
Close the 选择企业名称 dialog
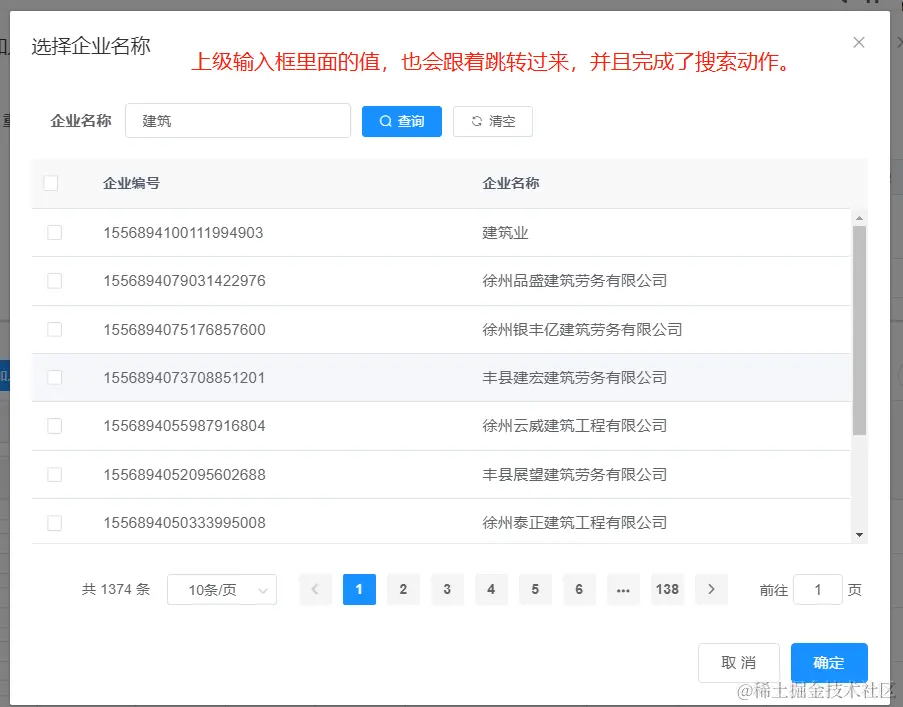[x=859, y=43]
